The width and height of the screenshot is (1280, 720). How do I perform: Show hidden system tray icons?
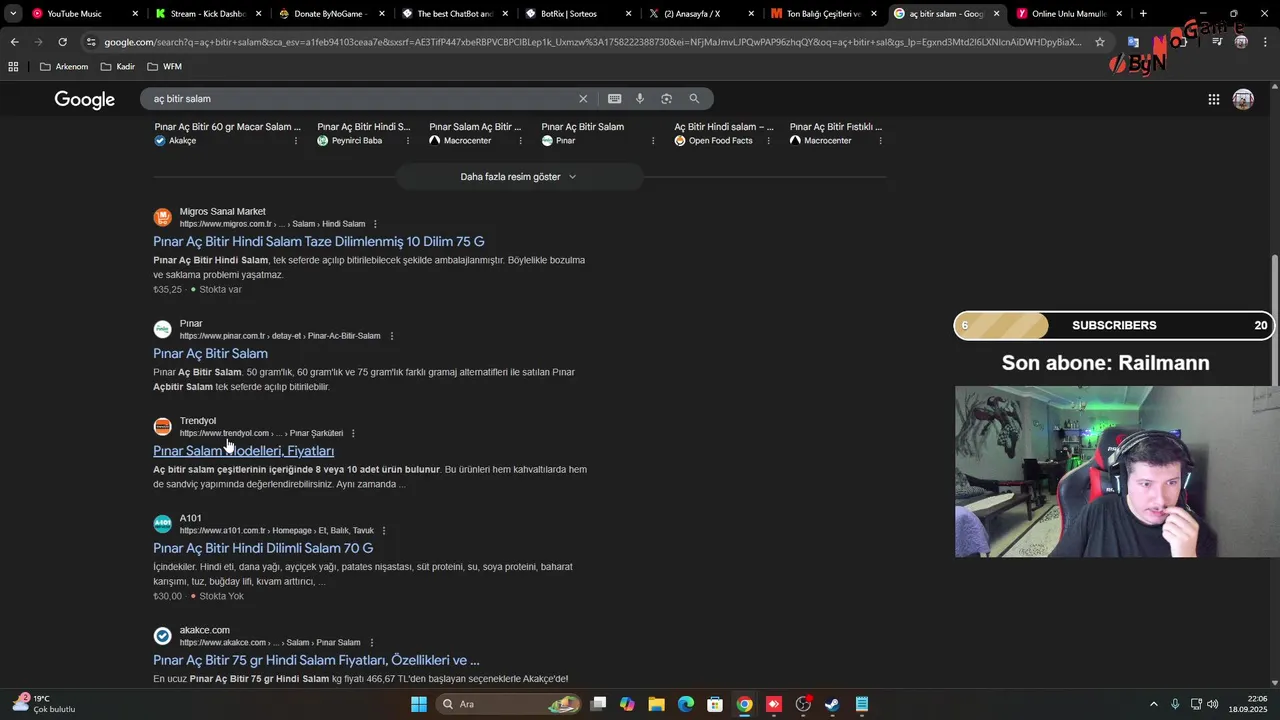[x=1153, y=704]
